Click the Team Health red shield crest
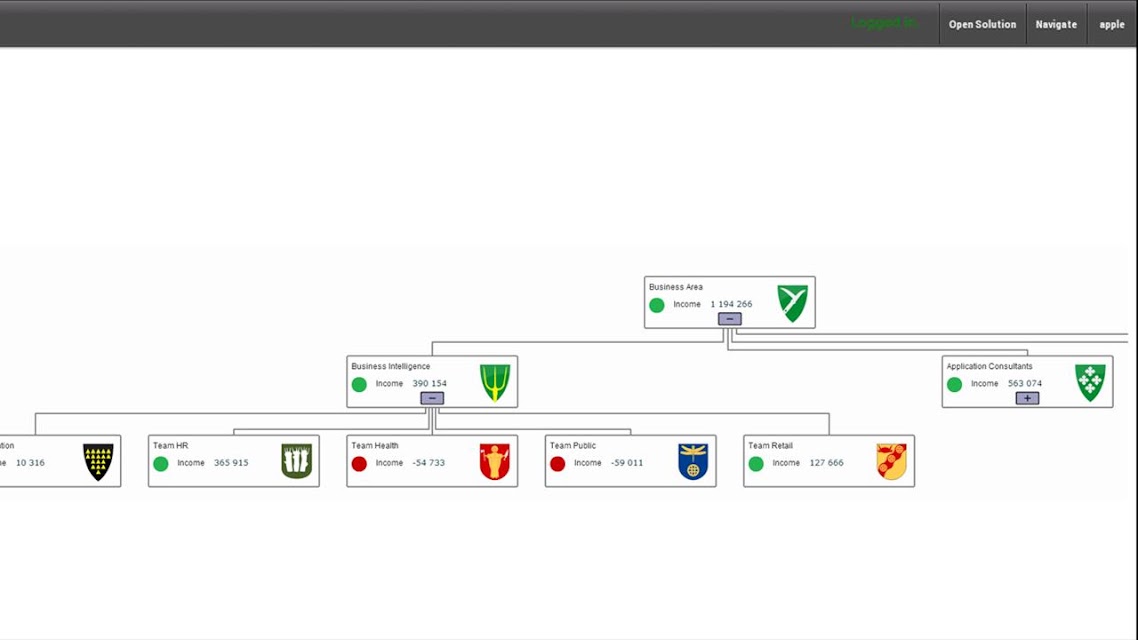Screen dimensions: 1138x640 [x=495, y=461]
